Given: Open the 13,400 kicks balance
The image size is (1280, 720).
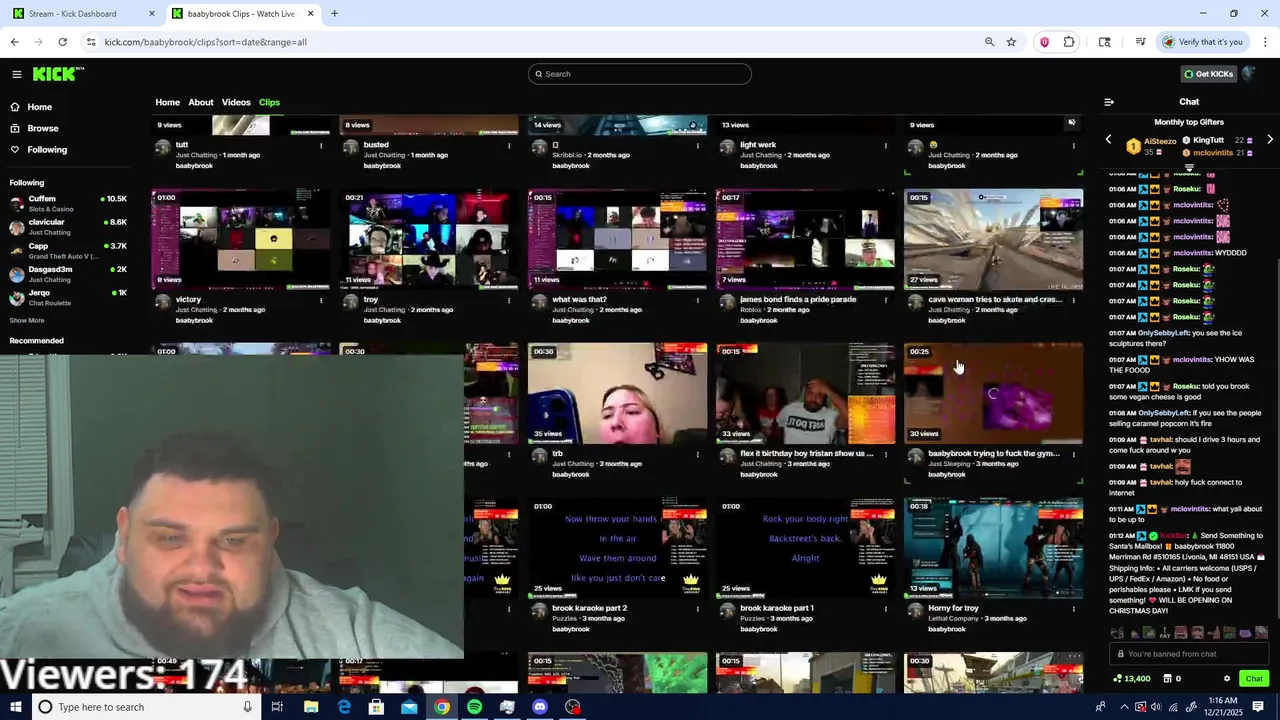Looking at the screenshot, I should [1131, 679].
